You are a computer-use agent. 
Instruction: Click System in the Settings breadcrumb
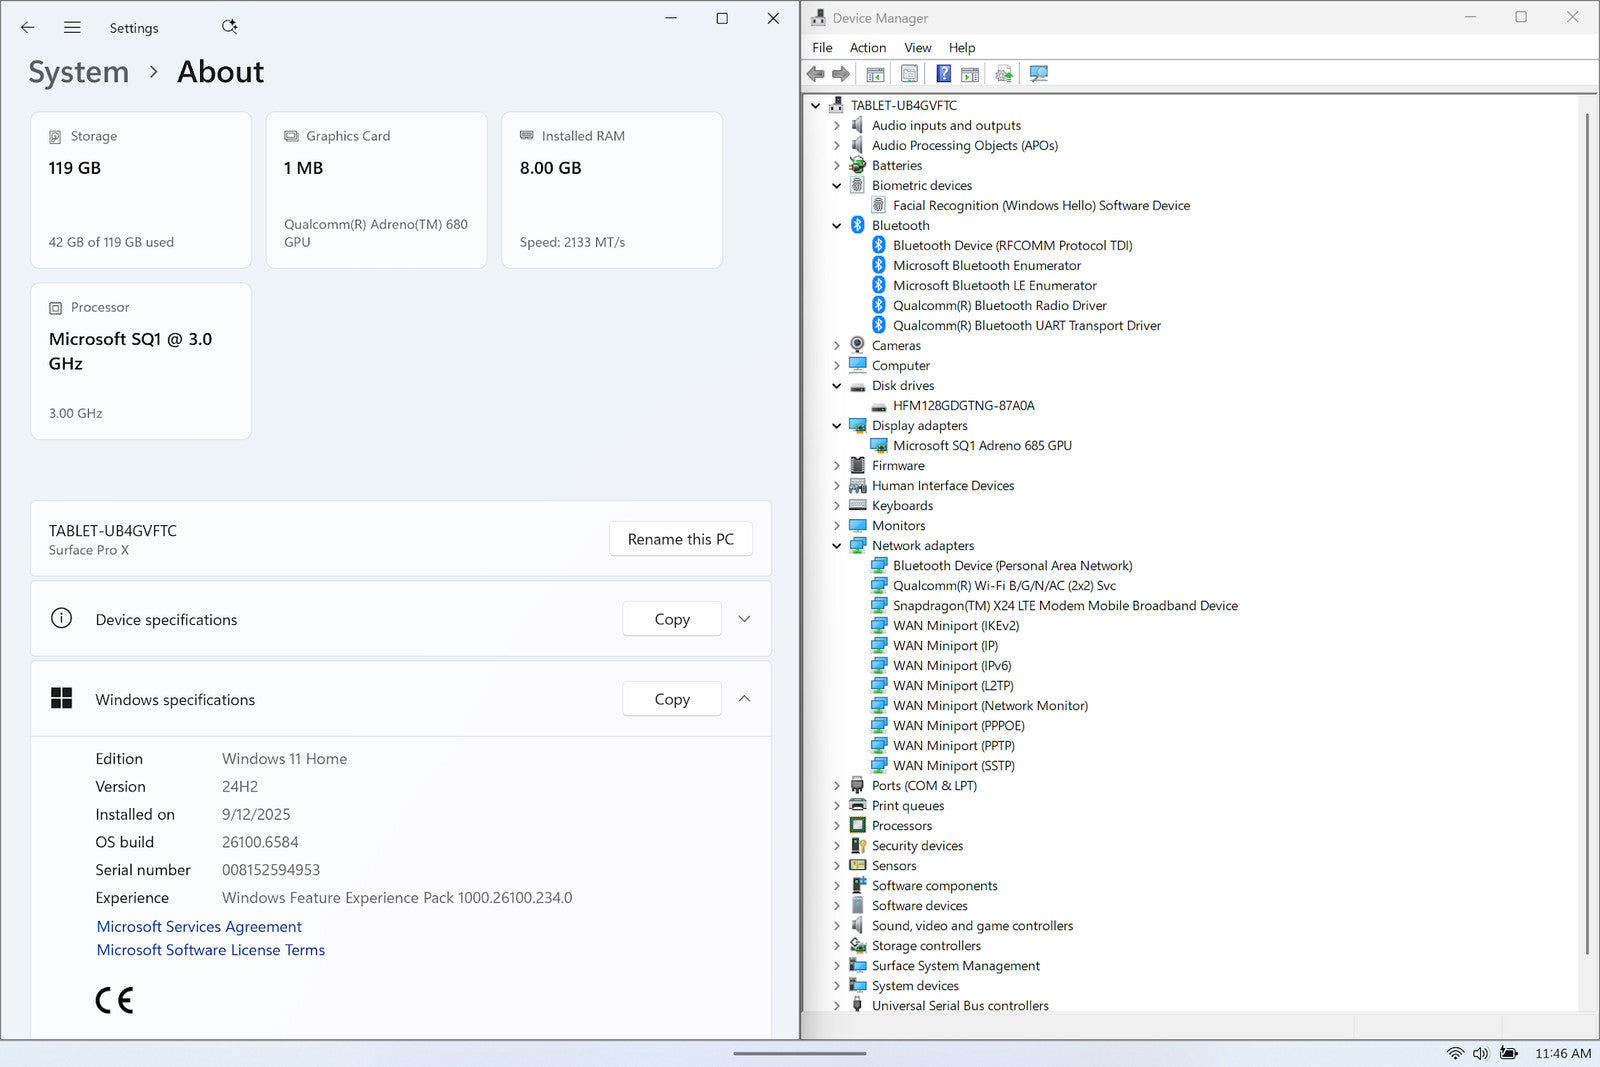[79, 72]
